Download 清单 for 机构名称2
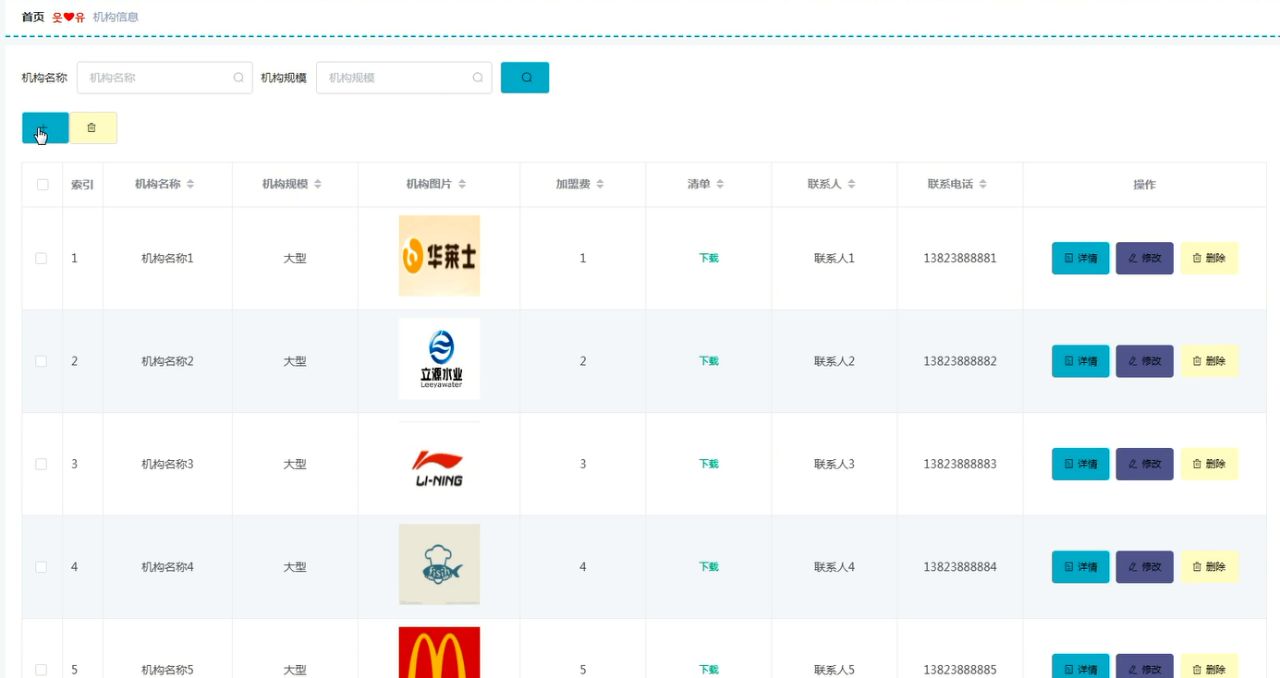The width and height of the screenshot is (1280, 678). pos(709,361)
